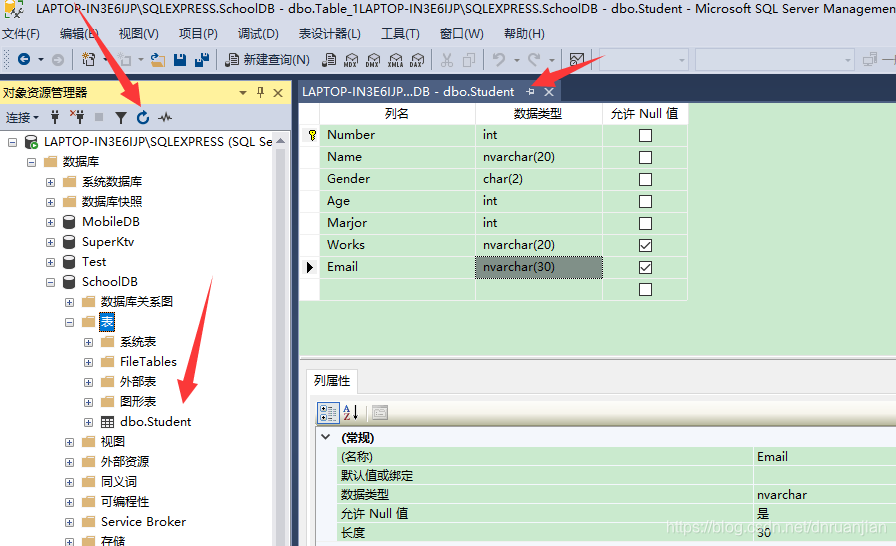Select the 列属性 tab
This screenshot has width=896, height=546.
click(332, 381)
